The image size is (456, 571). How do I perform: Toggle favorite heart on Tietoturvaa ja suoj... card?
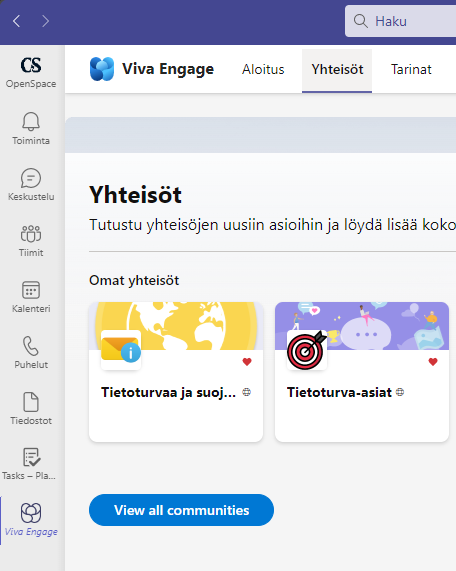click(247, 362)
